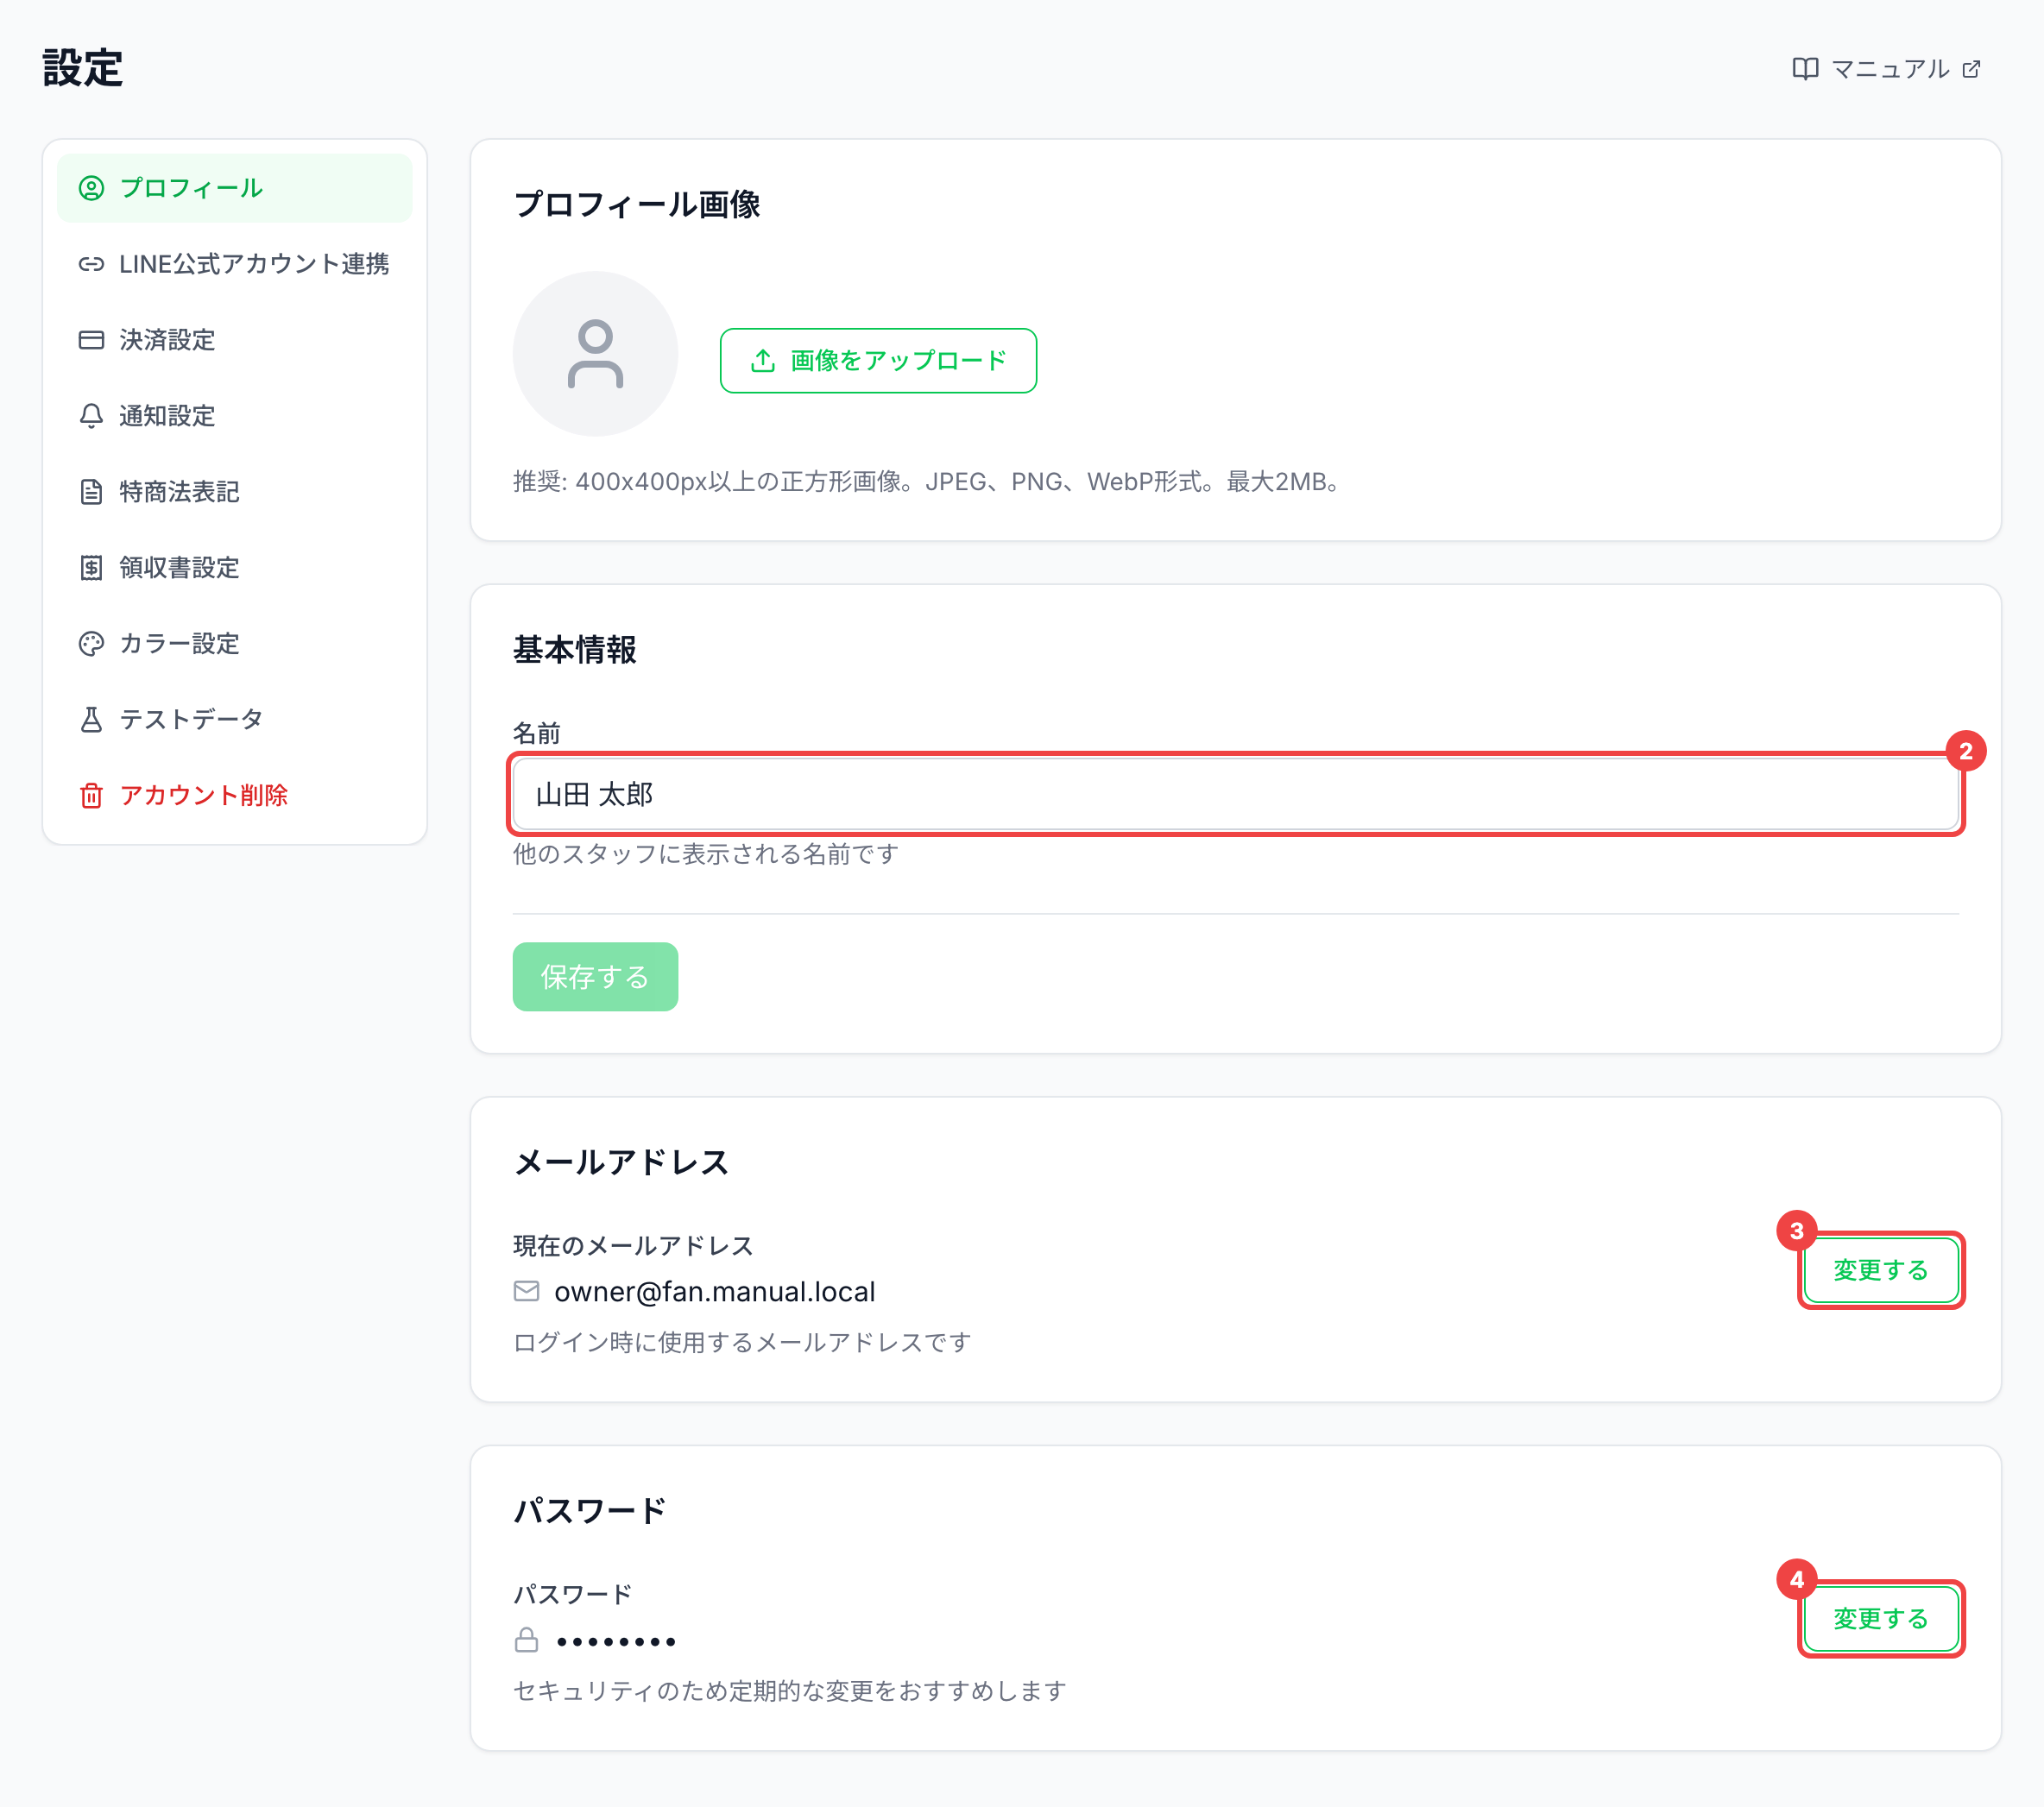This screenshot has height=1807, width=2044.
Task: Click the default avatar placeholder image
Action: (595, 354)
